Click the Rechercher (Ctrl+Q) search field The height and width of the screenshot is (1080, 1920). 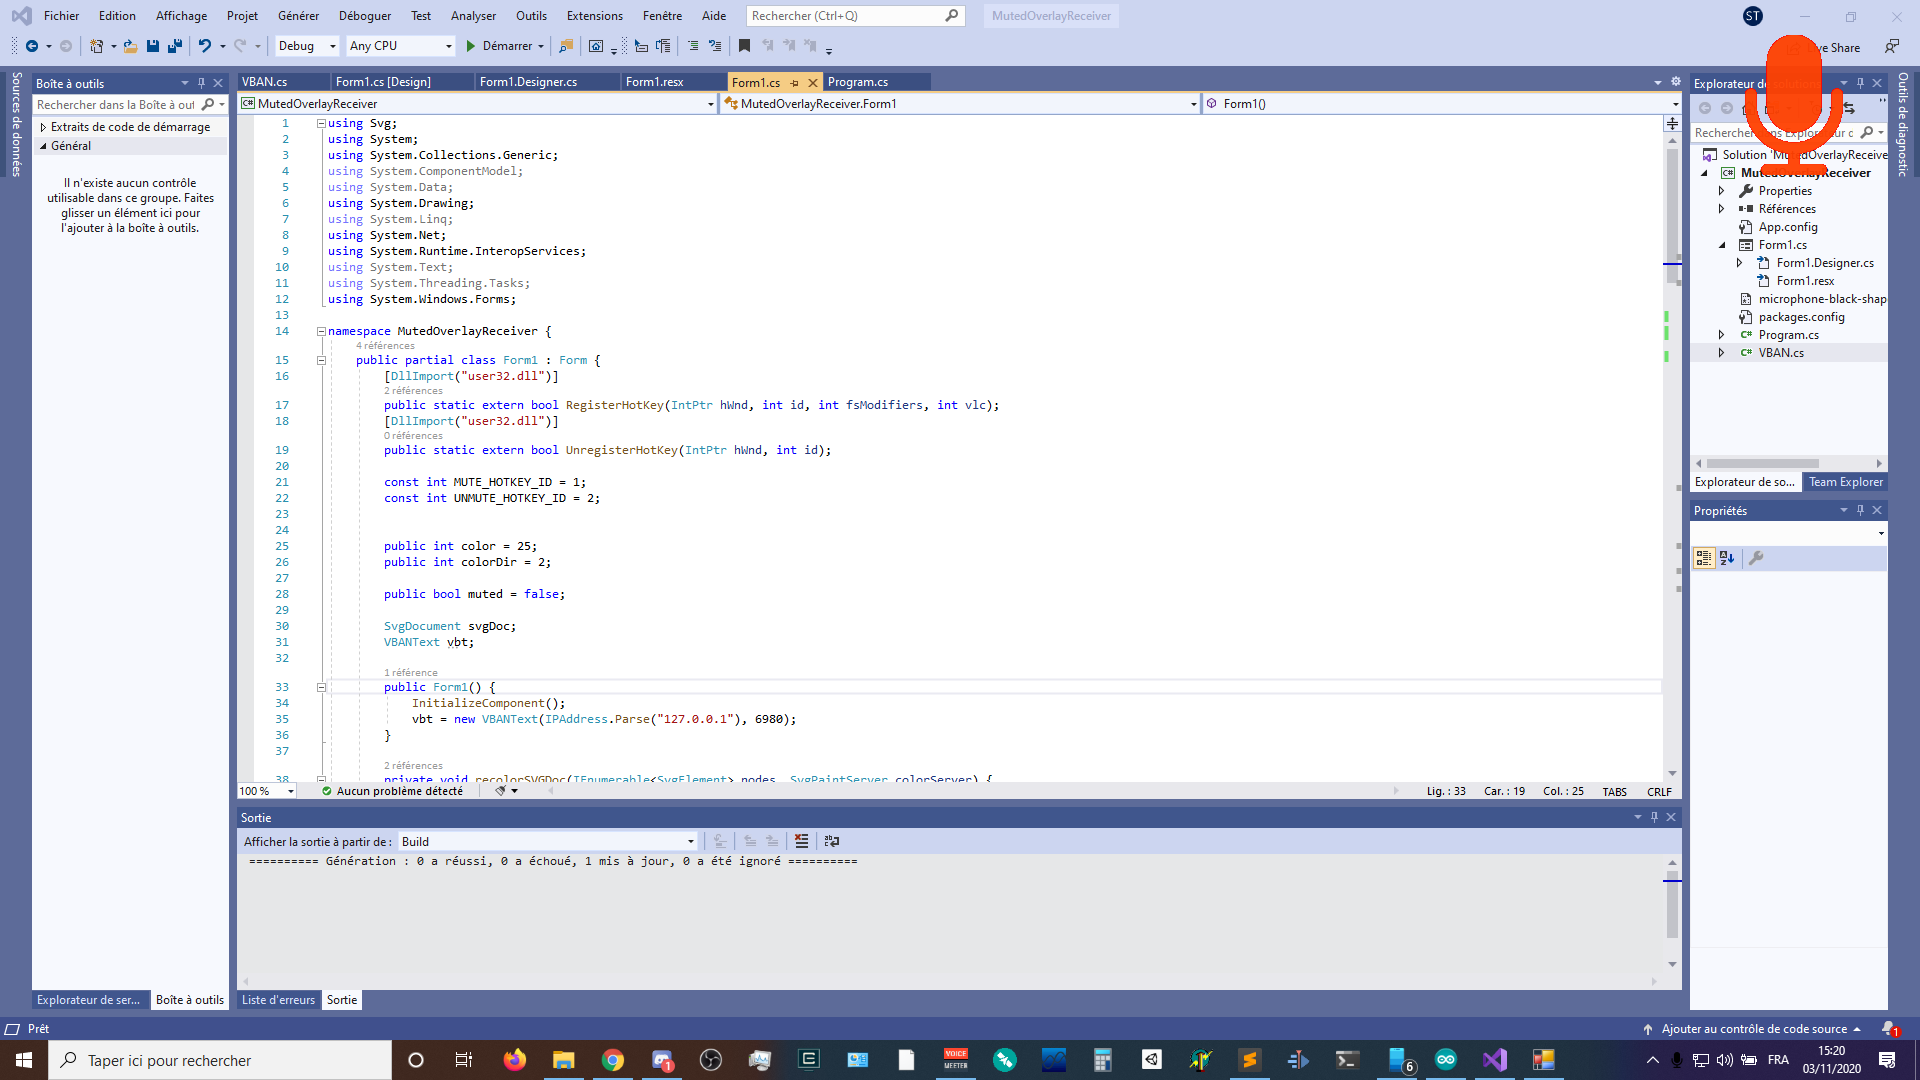855,16
